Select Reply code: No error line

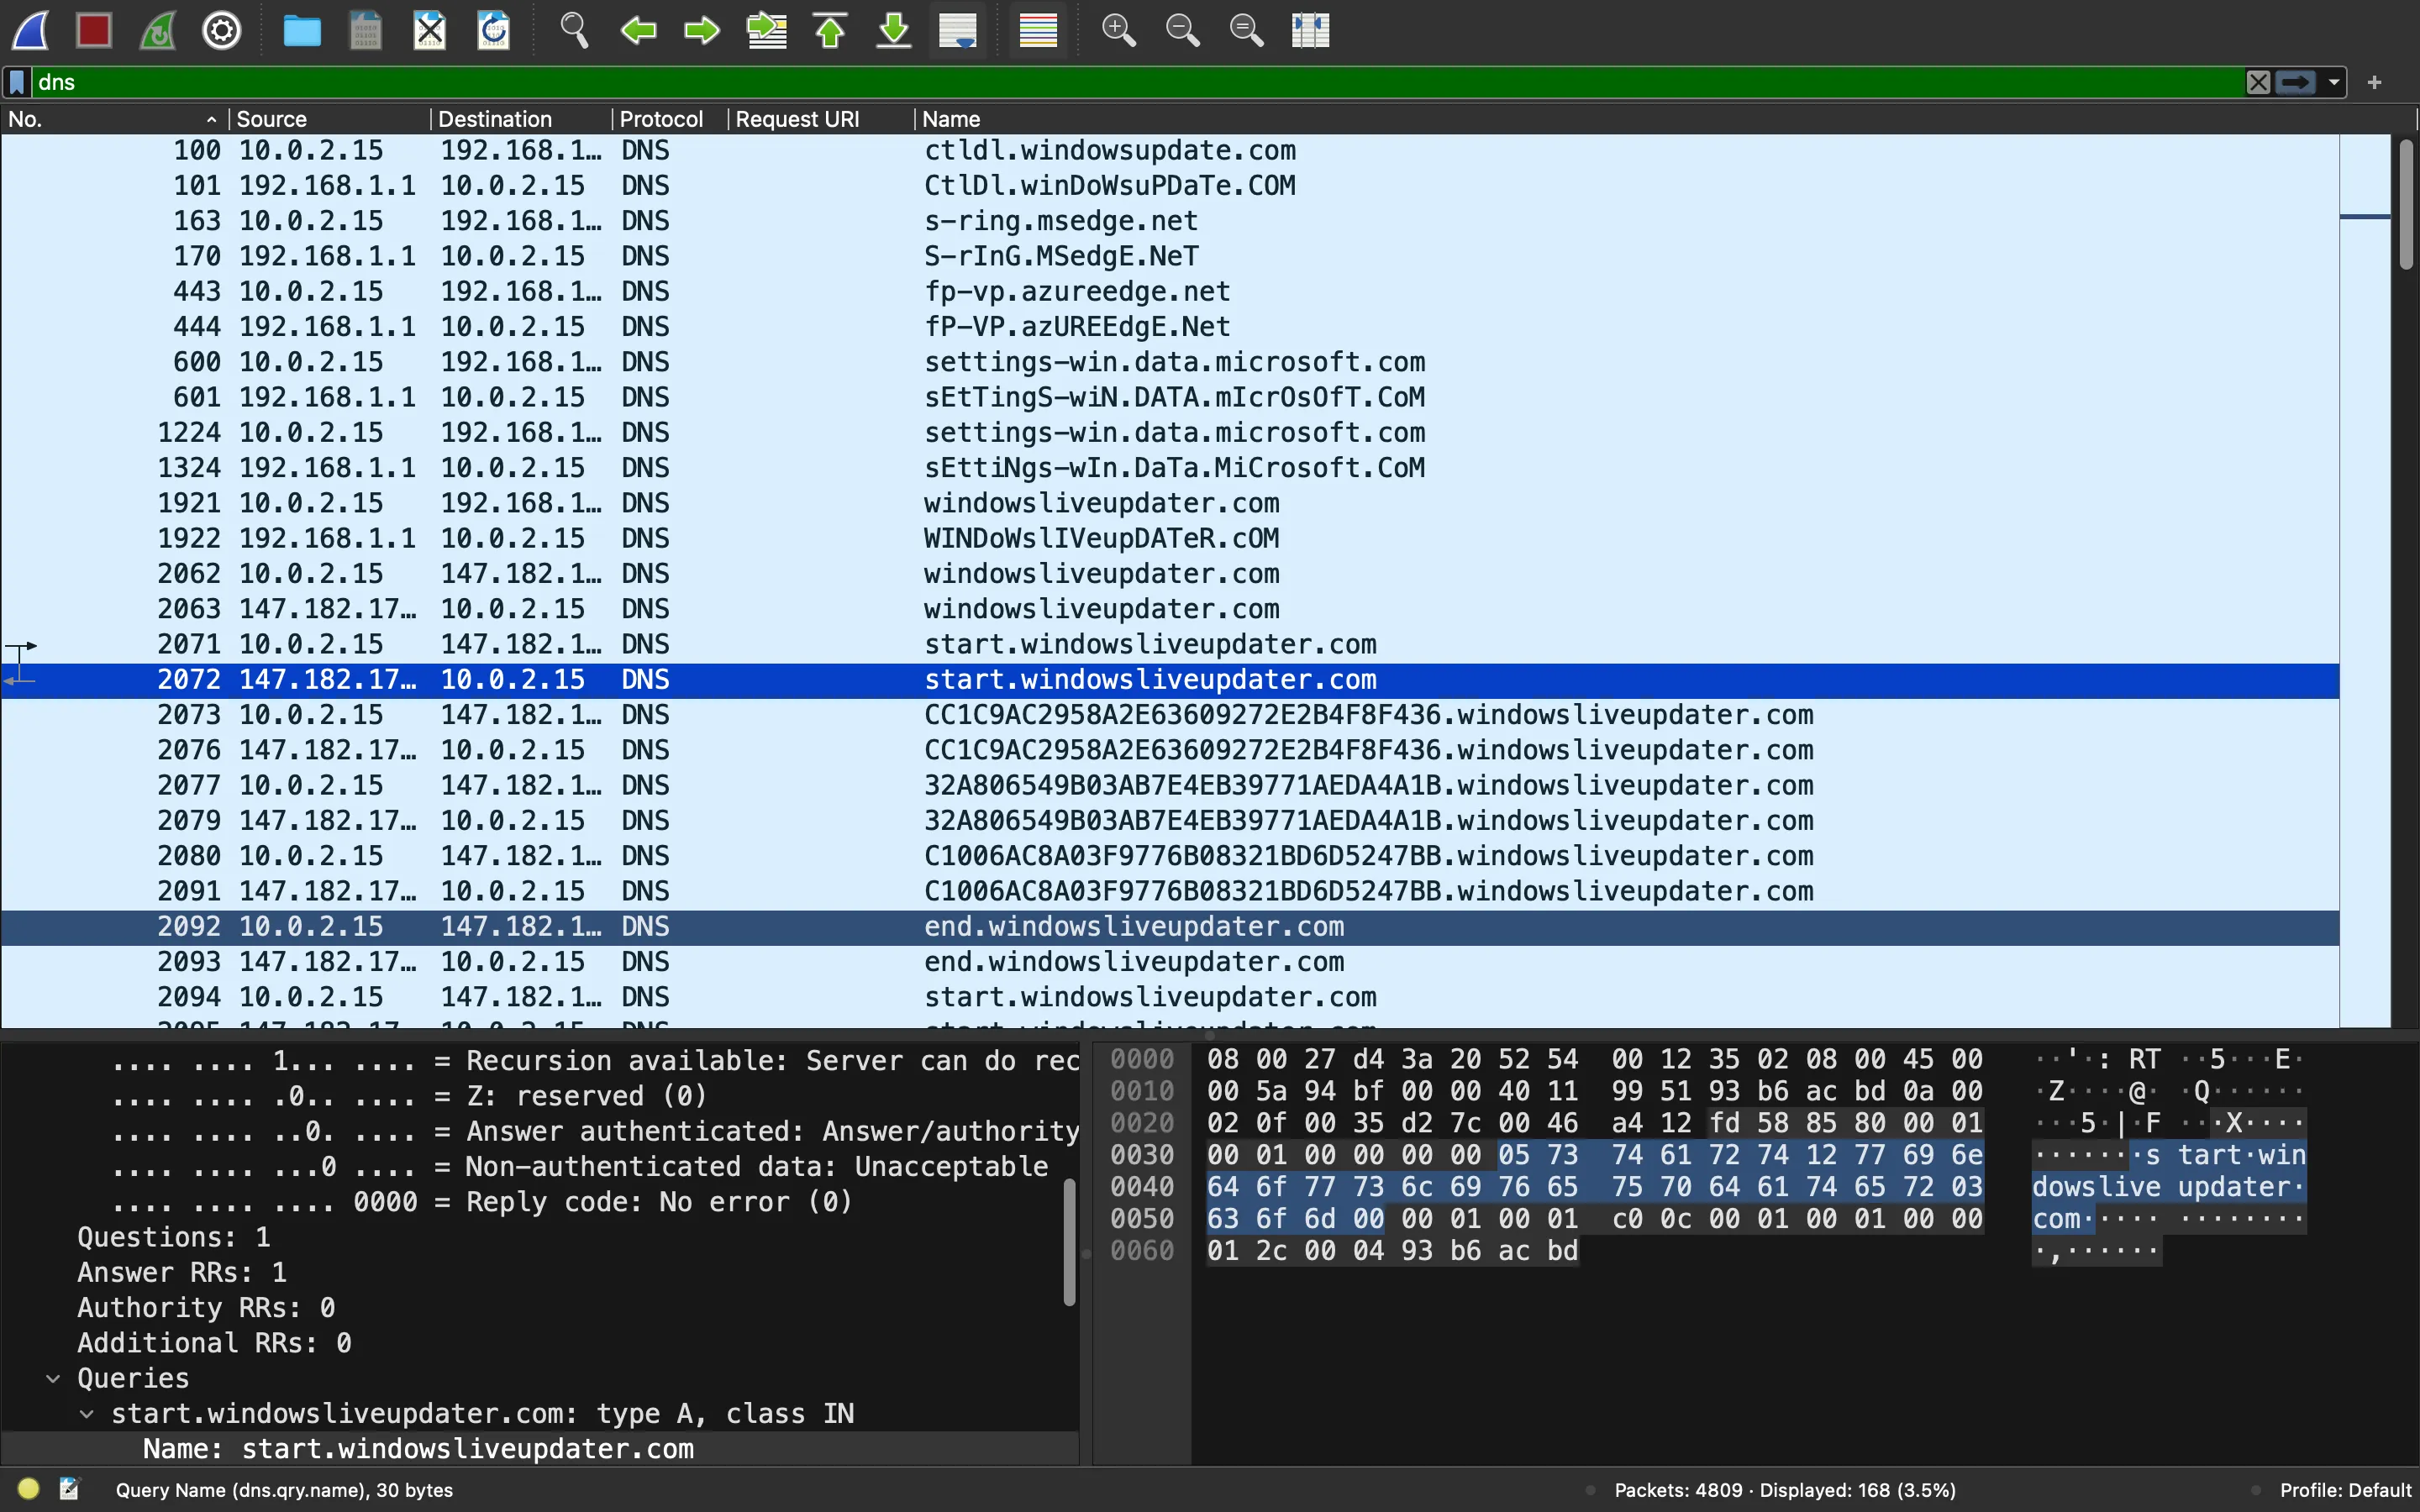[x=540, y=1202]
